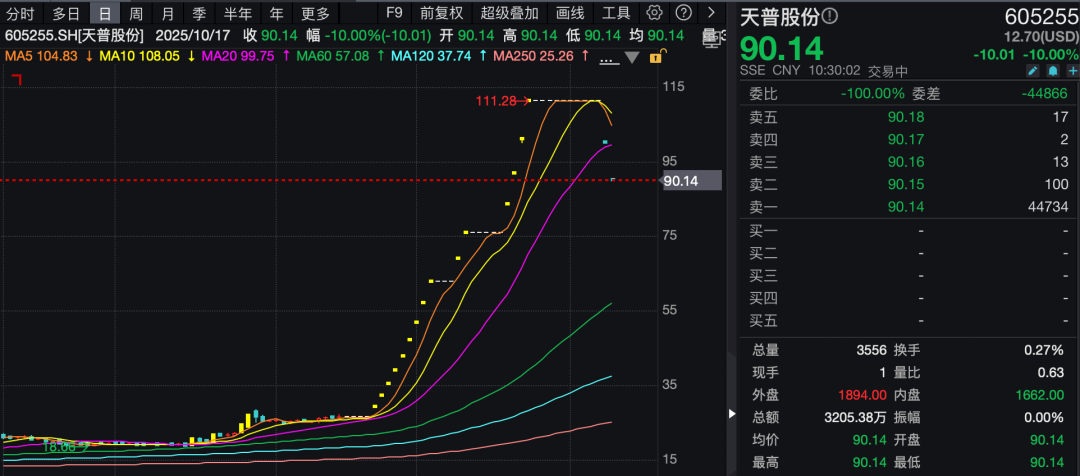The image size is (1080, 476).
Task: Toggle the 超级叠加 overlay option
Action: pos(509,13)
